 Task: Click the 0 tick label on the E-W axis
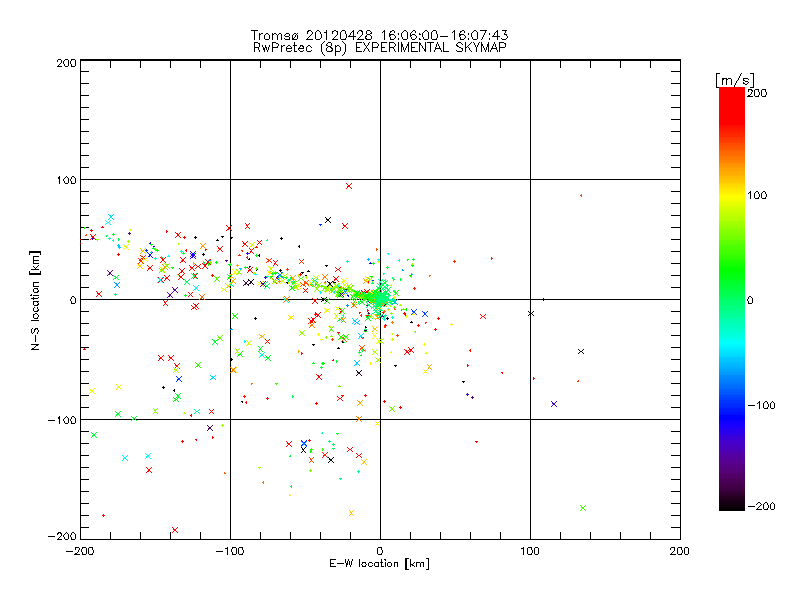click(380, 551)
